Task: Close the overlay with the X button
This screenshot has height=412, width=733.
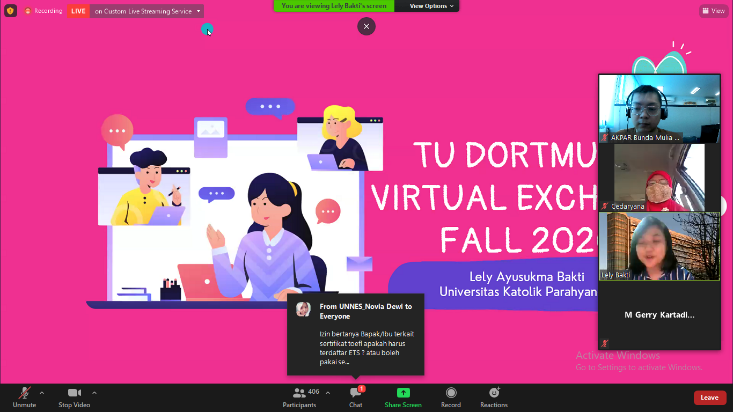Action: point(366,27)
